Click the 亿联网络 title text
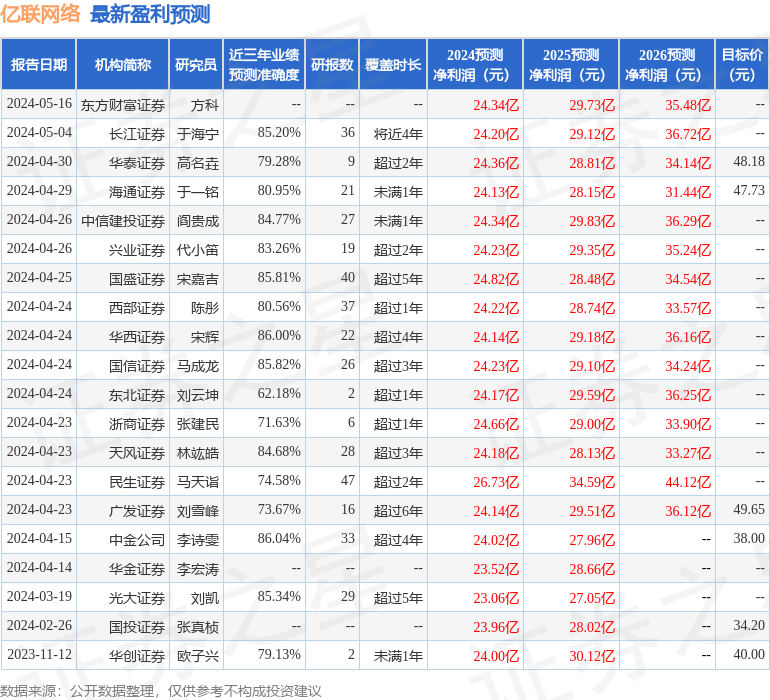Image resolution: width=770 pixels, height=700 pixels. (40, 14)
